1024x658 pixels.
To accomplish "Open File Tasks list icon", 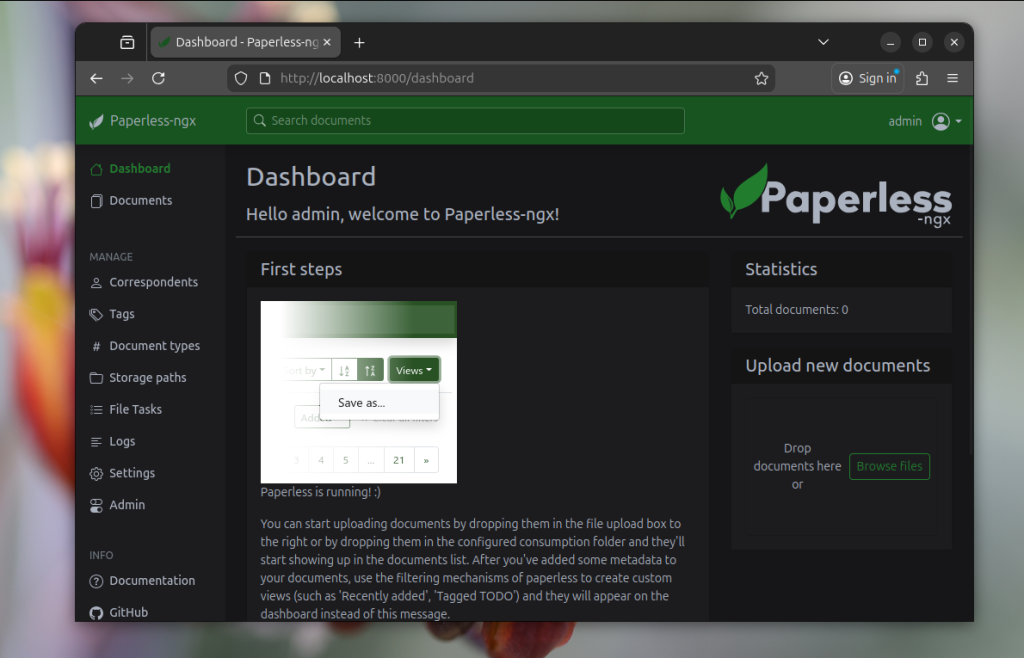I will [97, 410].
